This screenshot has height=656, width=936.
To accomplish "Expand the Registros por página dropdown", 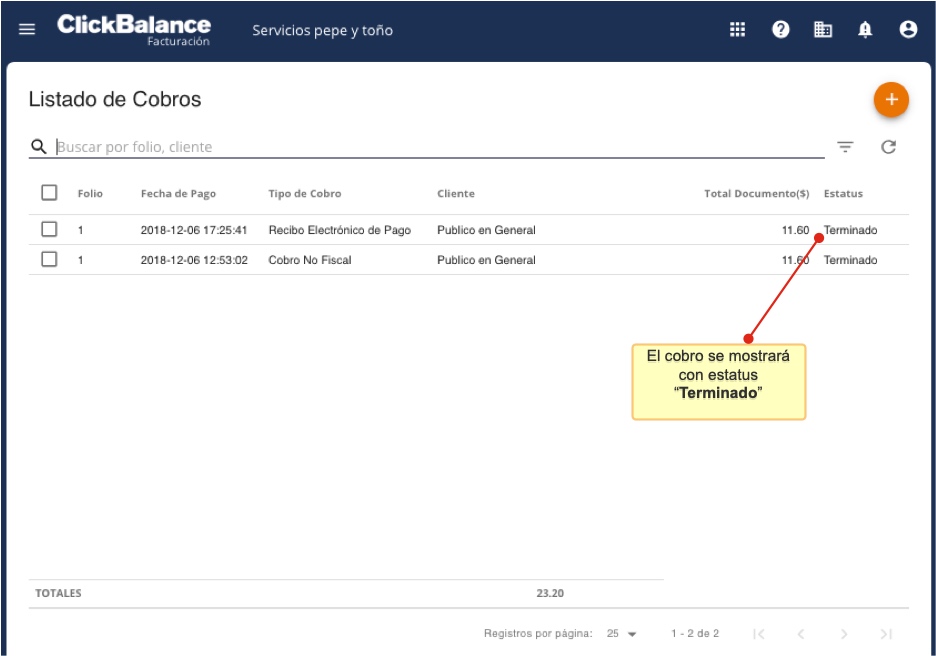I will click(x=621, y=634).
